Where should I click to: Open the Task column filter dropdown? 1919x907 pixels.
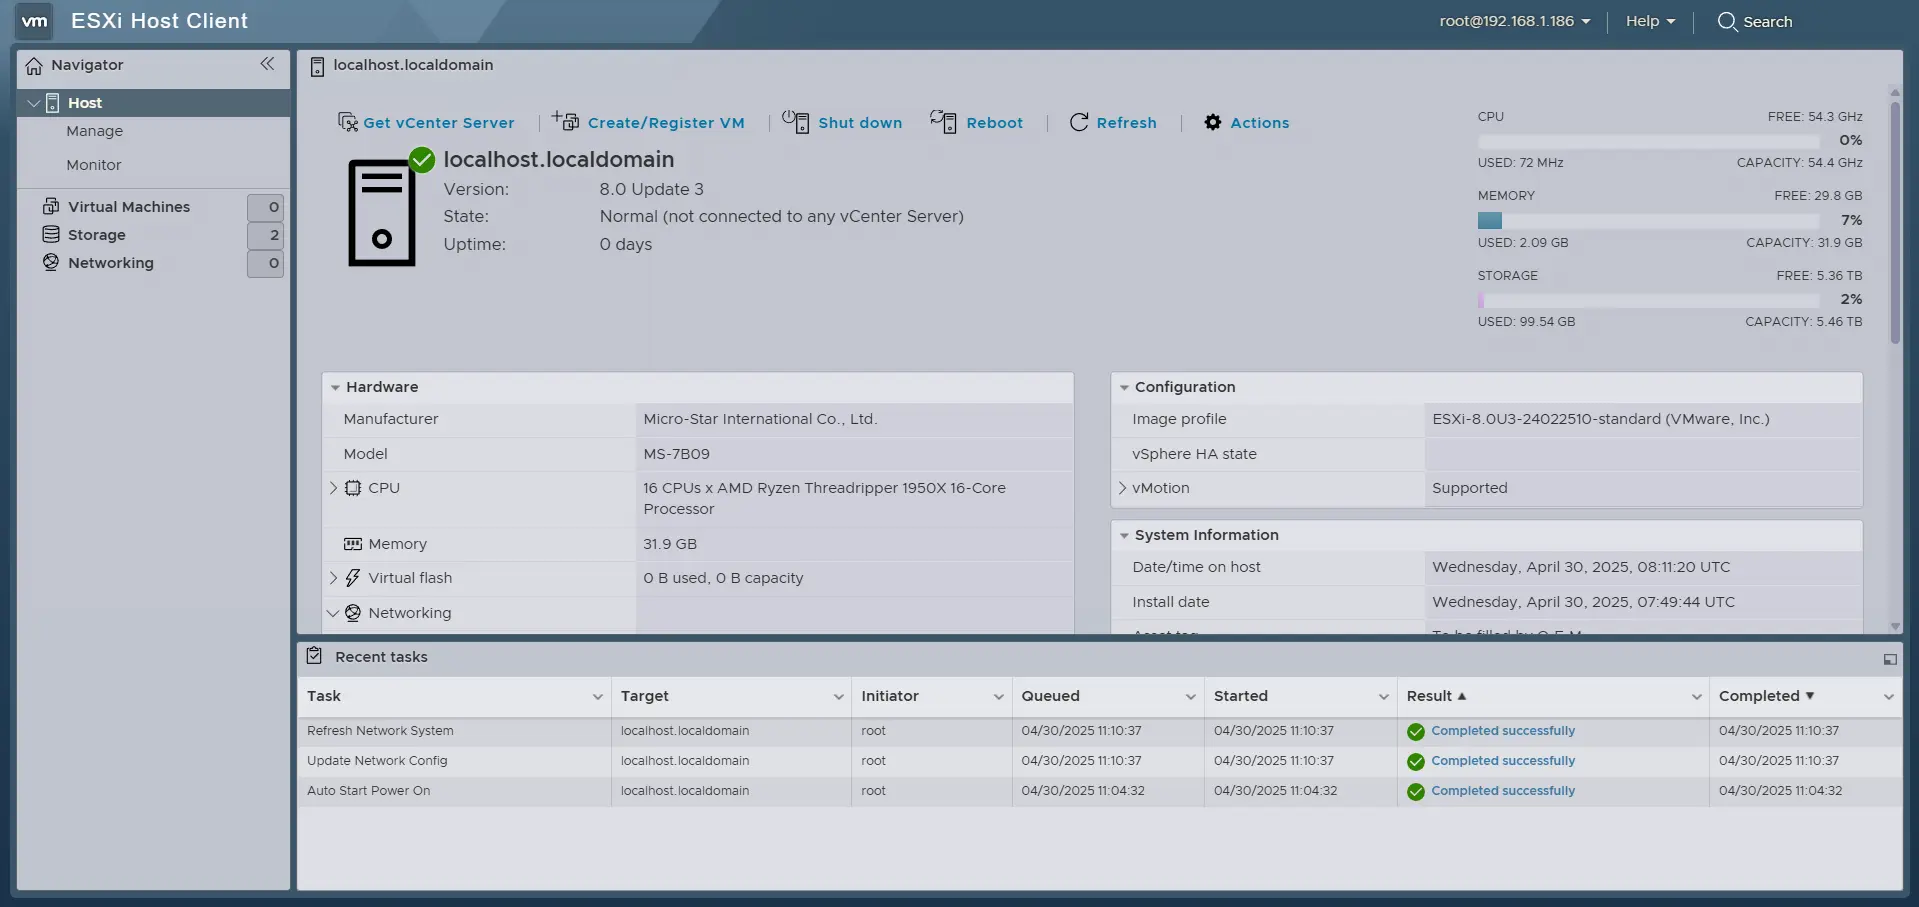tap(597, 697)
